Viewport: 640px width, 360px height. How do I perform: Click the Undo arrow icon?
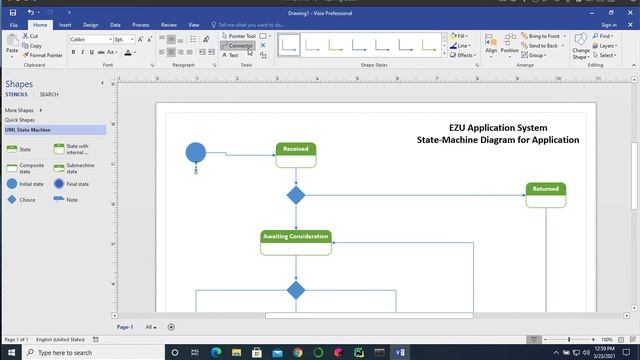tap(31, 13)
